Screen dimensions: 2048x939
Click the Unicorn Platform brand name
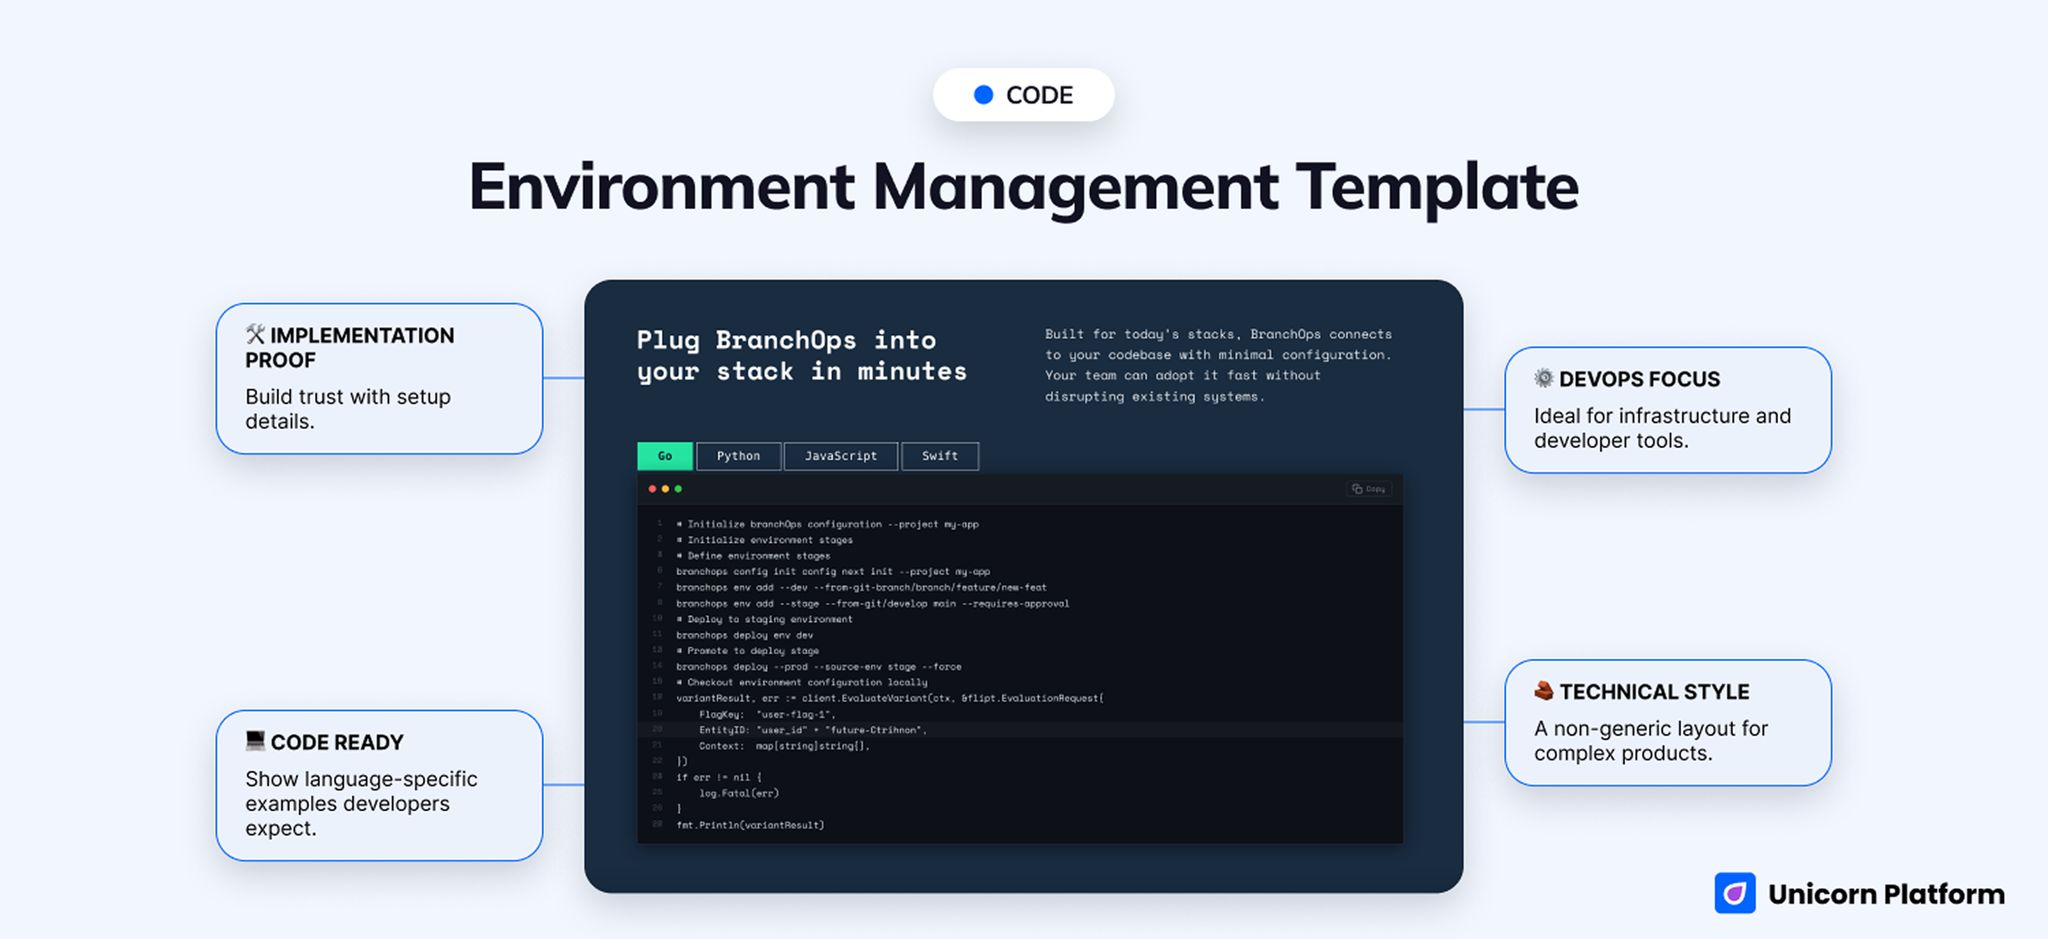tap(1886, 894)
